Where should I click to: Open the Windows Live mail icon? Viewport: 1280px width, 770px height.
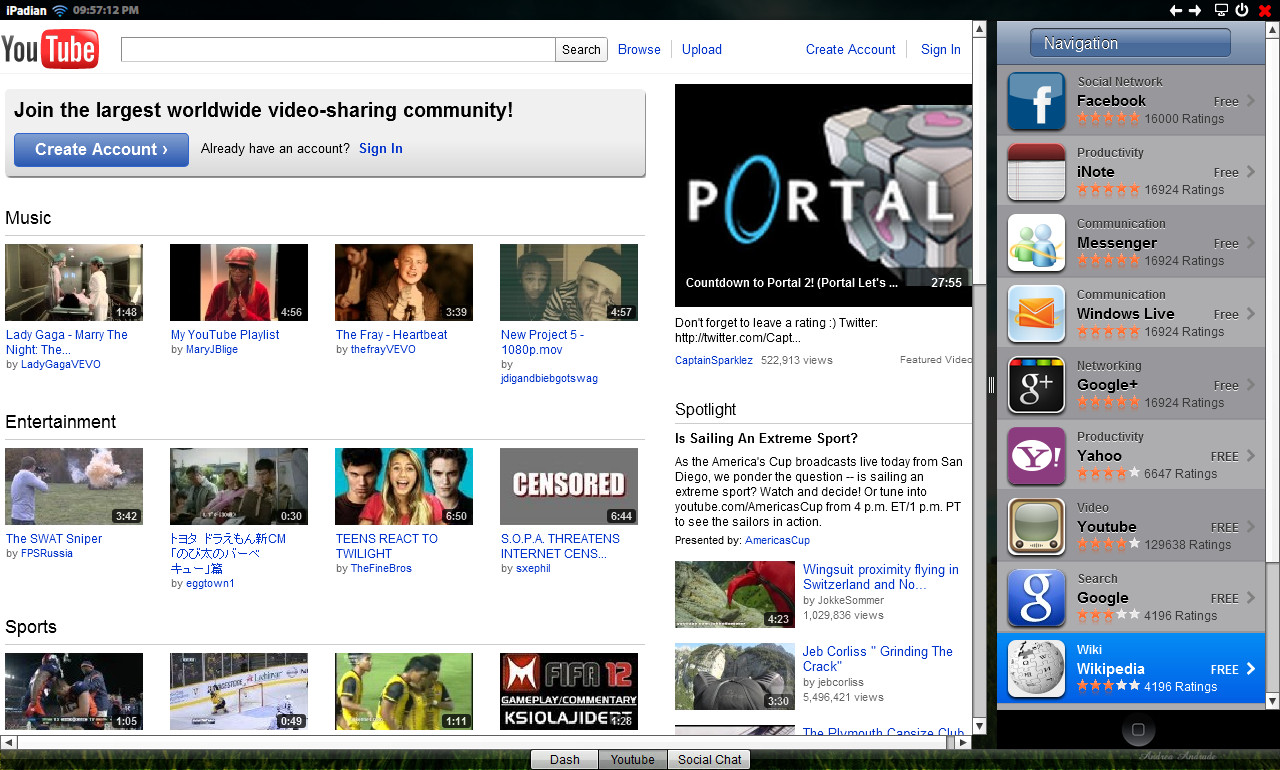coord(1036,314)
